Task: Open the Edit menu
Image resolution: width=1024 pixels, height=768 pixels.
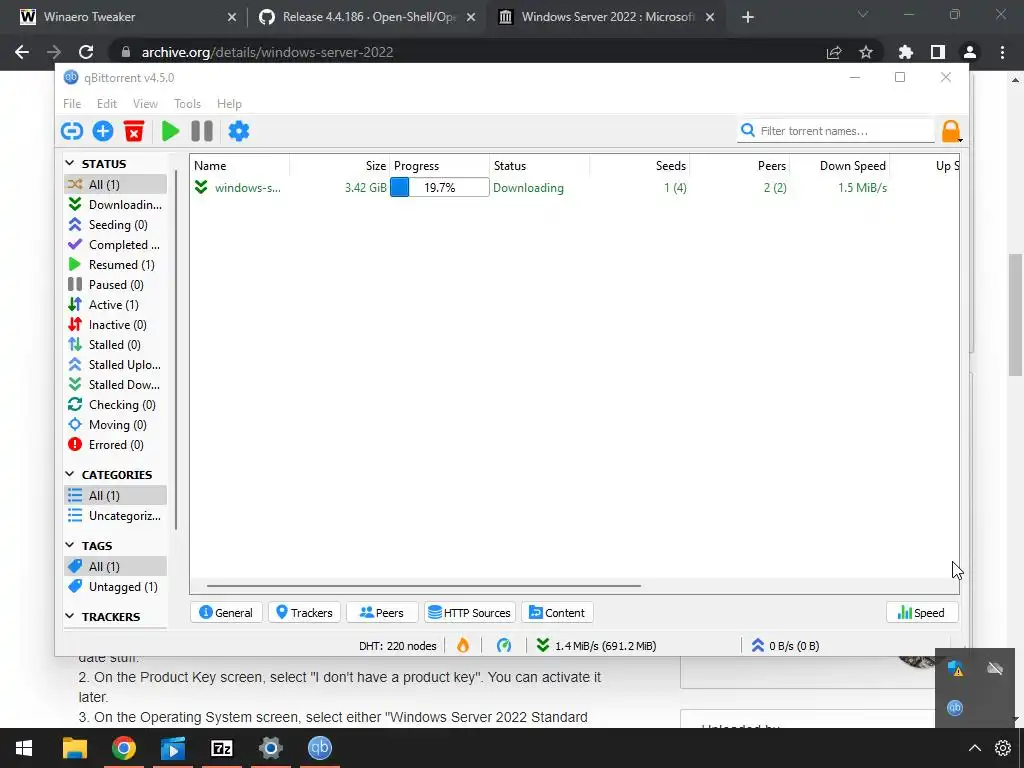Action: coord(106,104)
